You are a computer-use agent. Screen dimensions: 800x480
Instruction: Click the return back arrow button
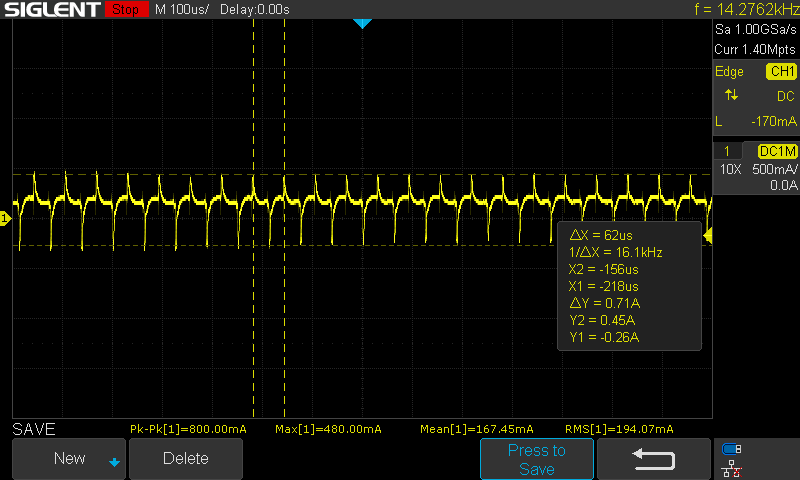point(654,459)
